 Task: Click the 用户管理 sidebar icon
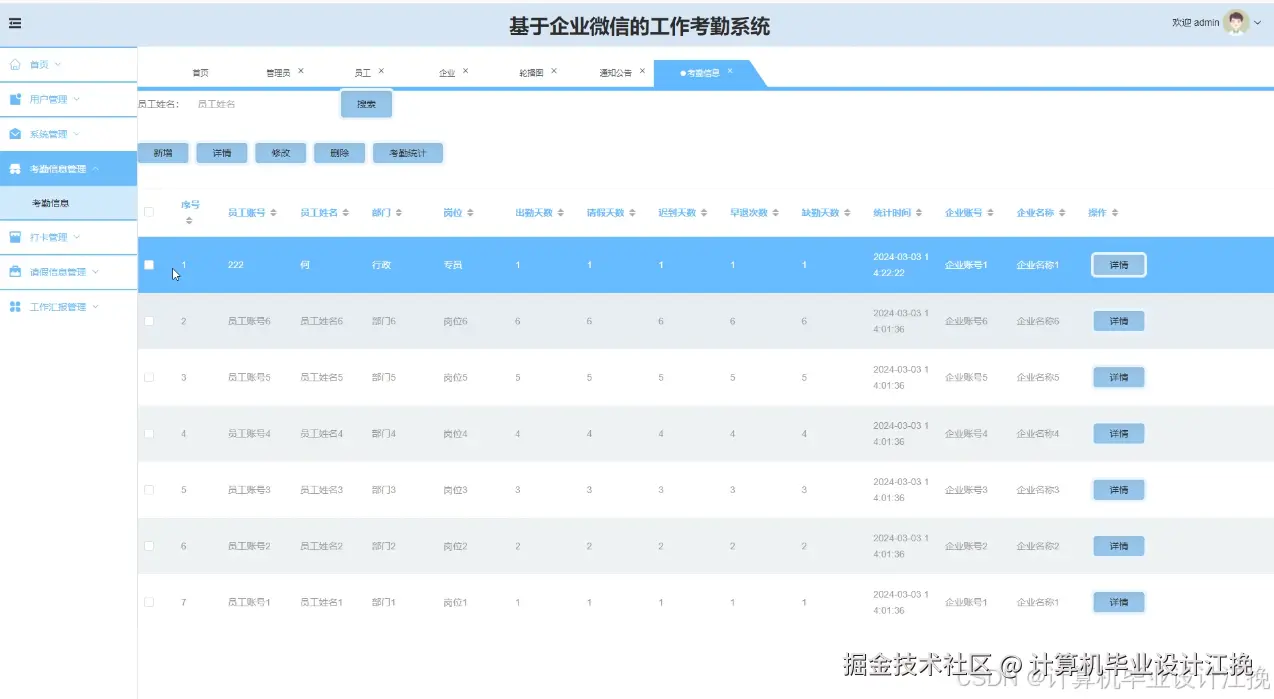point(15,99)
